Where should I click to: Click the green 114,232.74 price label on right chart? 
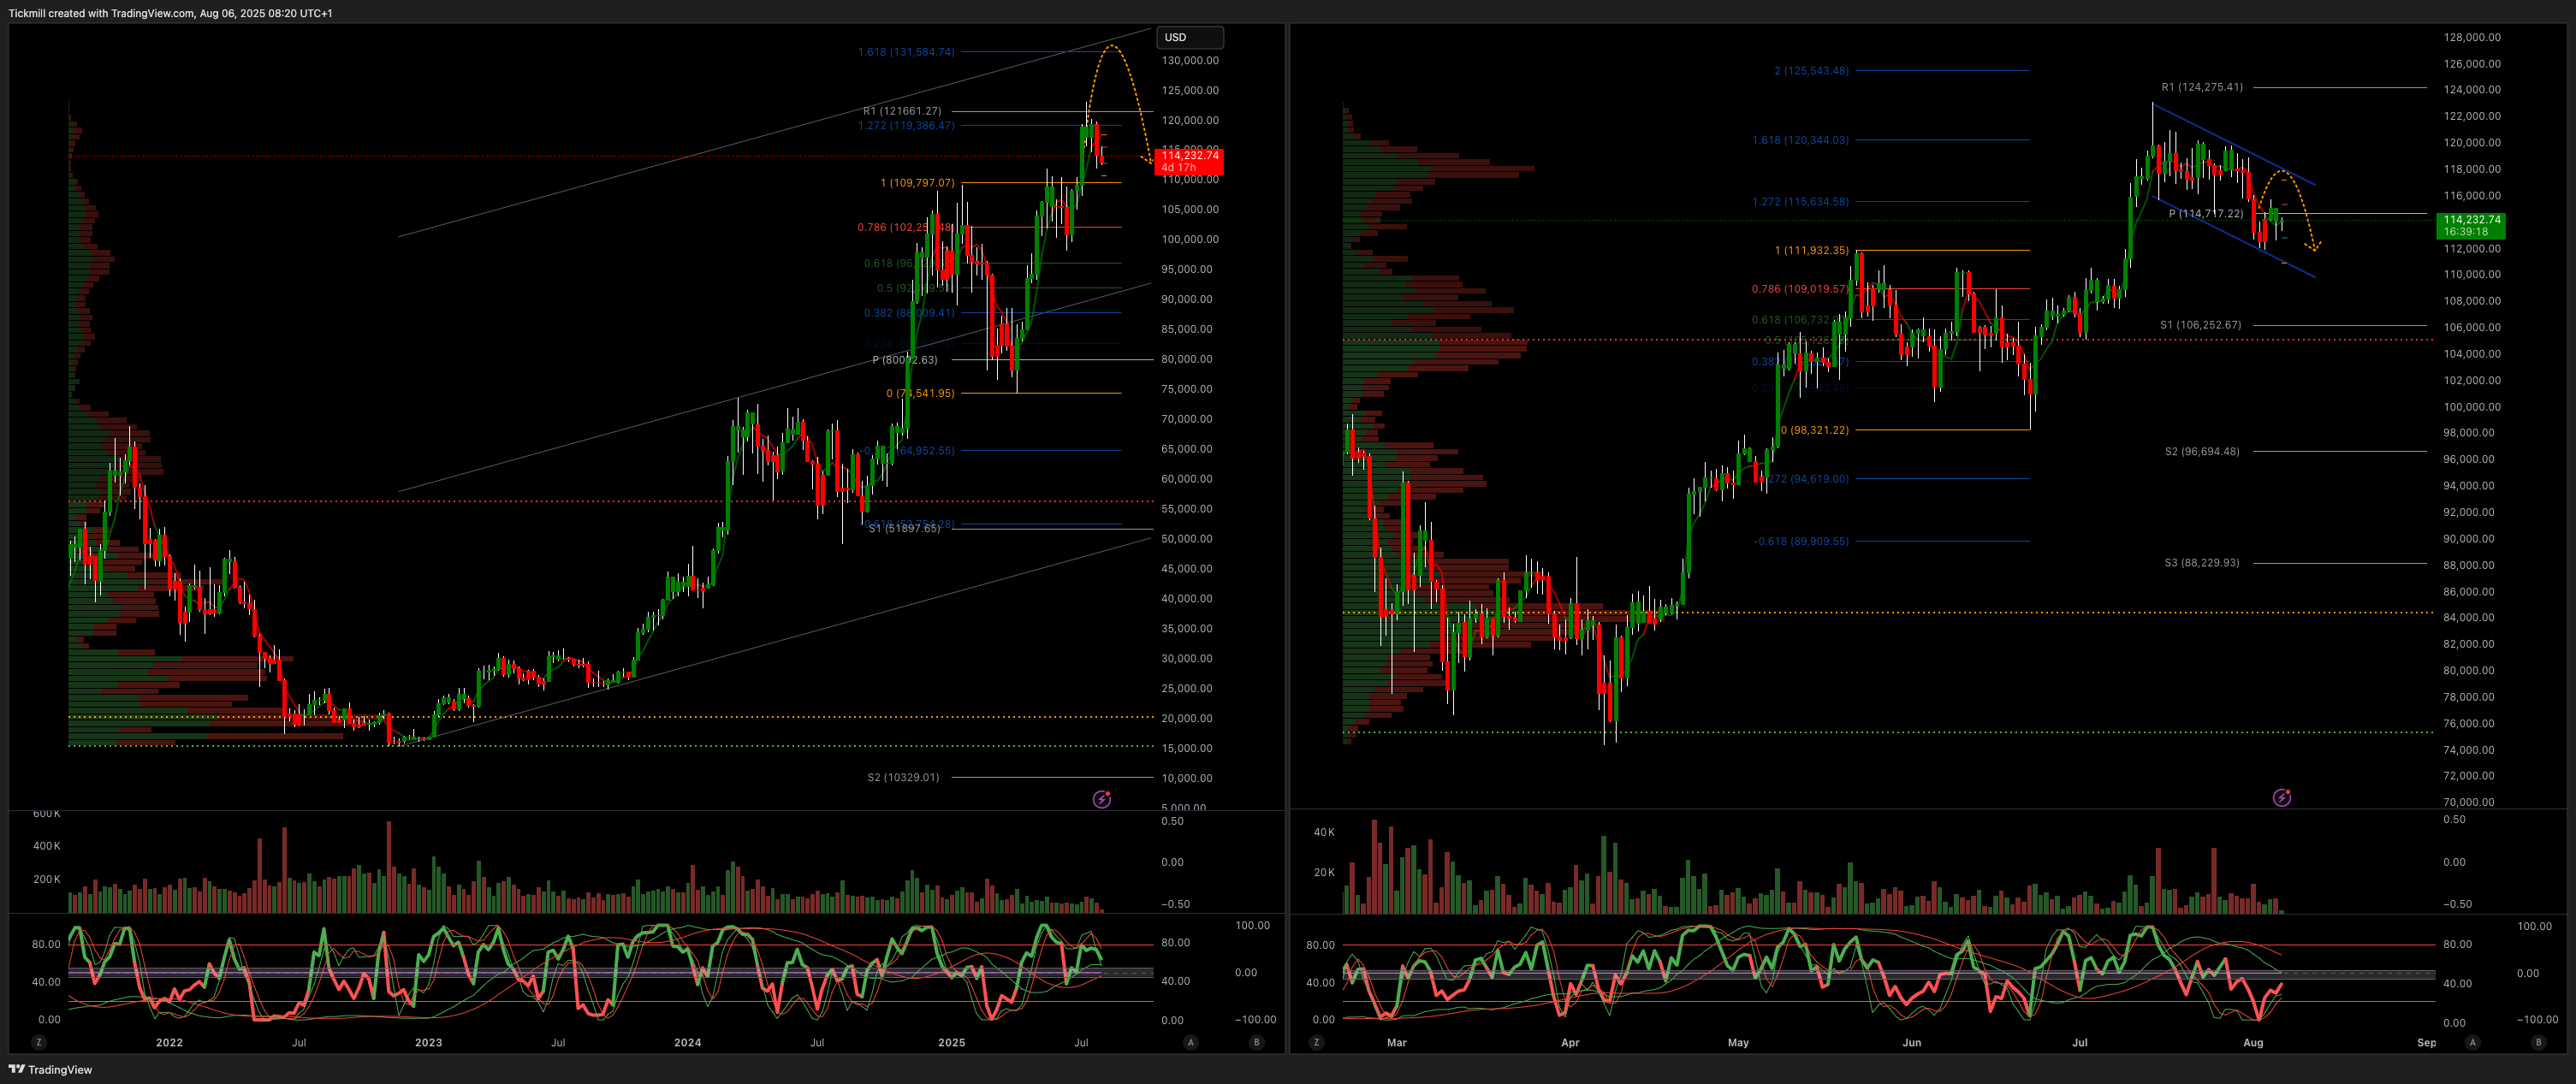coord(2471,225)
